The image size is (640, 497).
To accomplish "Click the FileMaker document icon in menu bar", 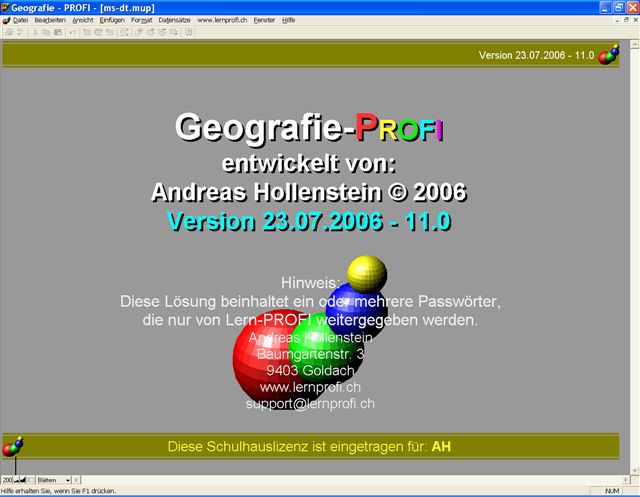I will [x=6, y=20].
